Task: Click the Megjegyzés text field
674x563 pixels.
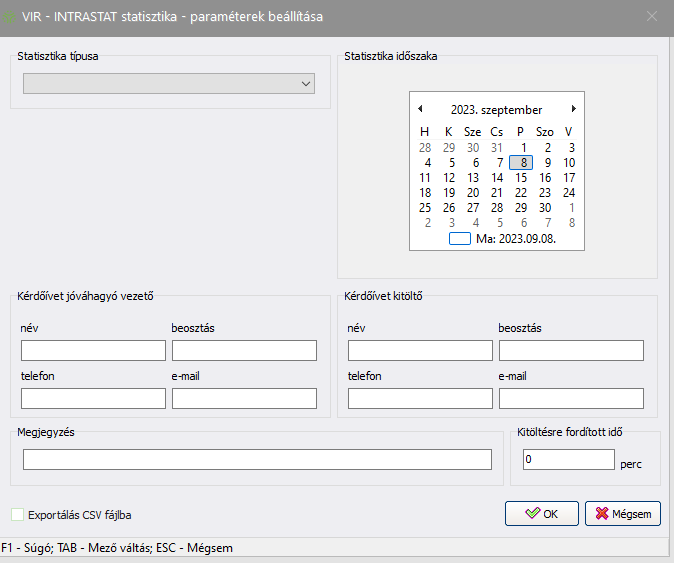Action: [x=257, y=459]
